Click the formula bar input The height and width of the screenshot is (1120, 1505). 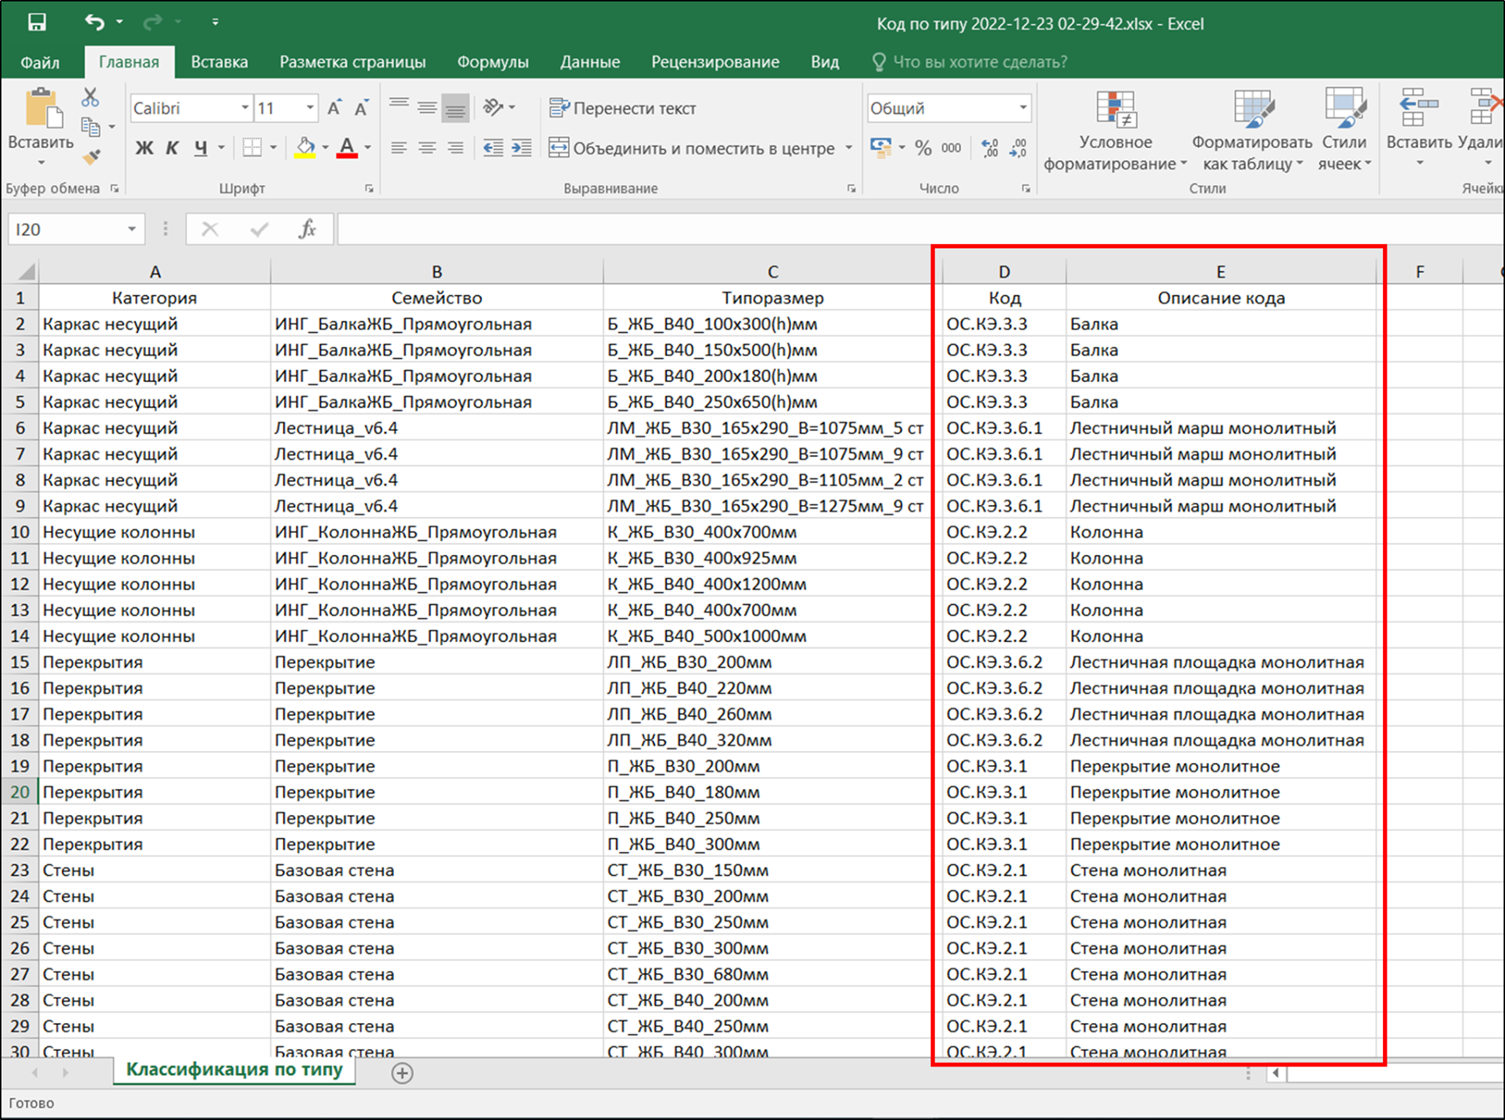920,229
